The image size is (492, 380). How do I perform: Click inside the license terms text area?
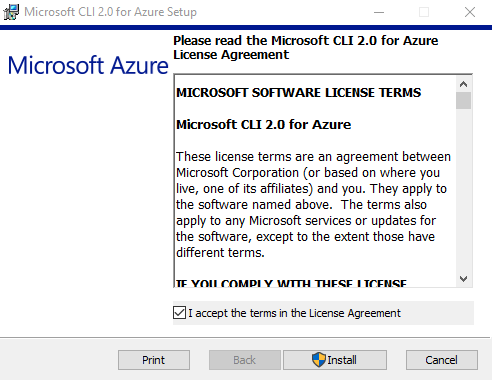[315, 181]
